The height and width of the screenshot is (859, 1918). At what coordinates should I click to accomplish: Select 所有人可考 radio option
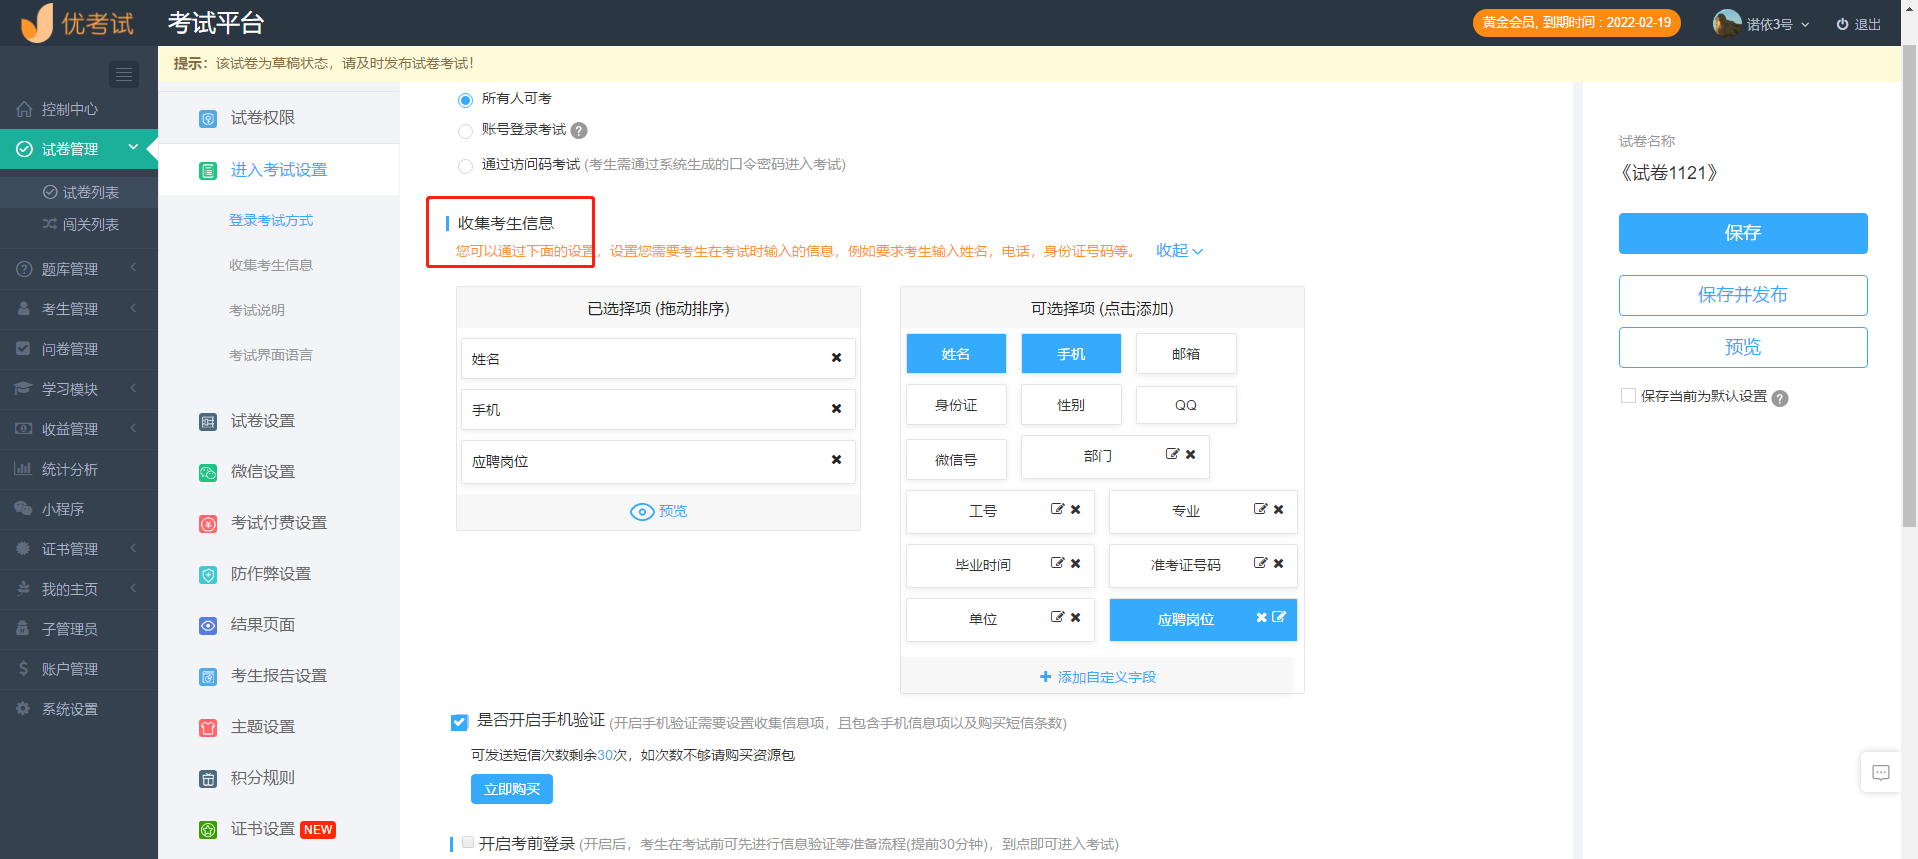click(465, 100)
